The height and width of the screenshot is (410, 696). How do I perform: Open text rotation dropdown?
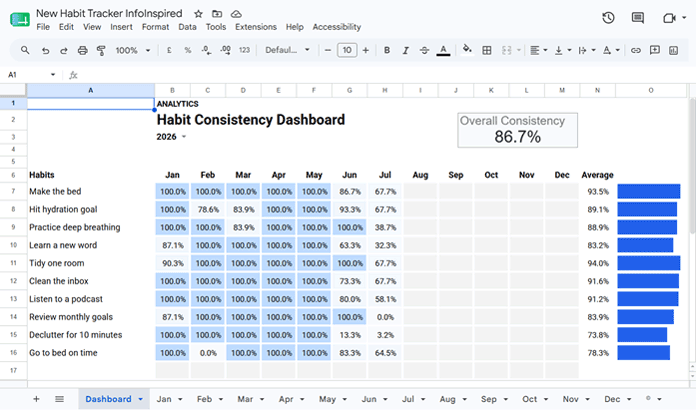click(611, 51)
